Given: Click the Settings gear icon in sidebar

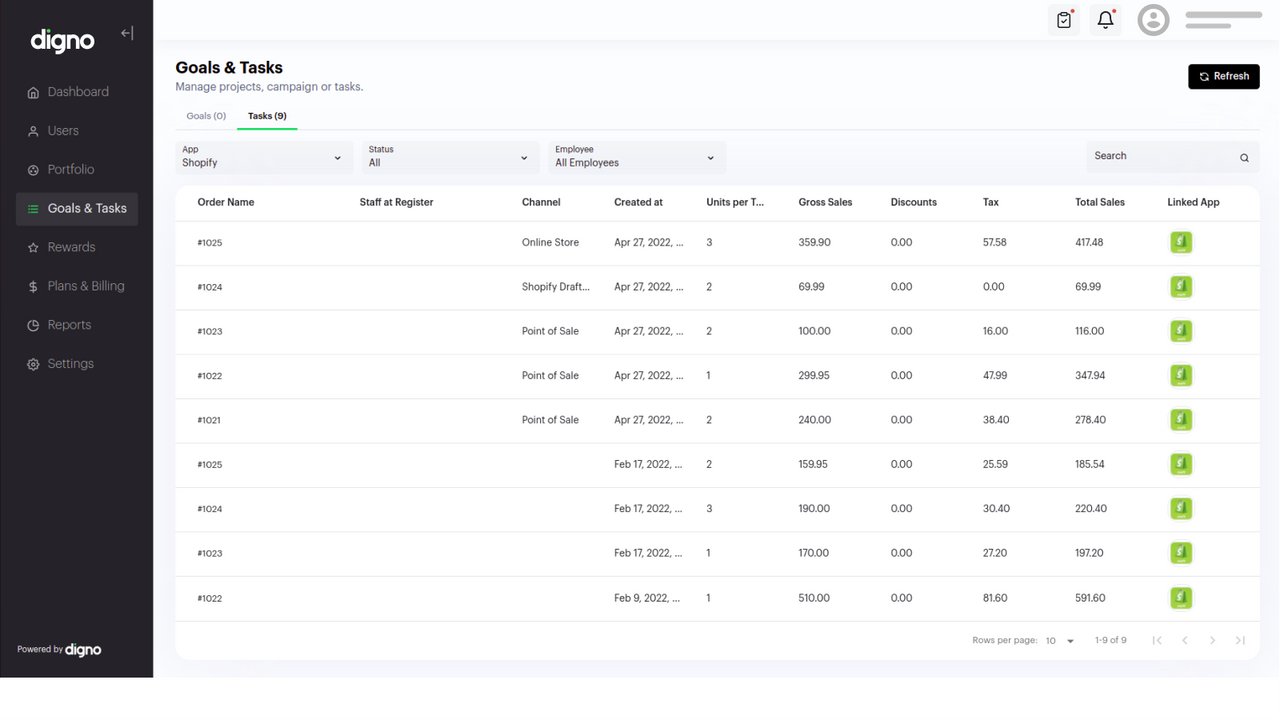Looking at the screenshot, I should [33, 365].
